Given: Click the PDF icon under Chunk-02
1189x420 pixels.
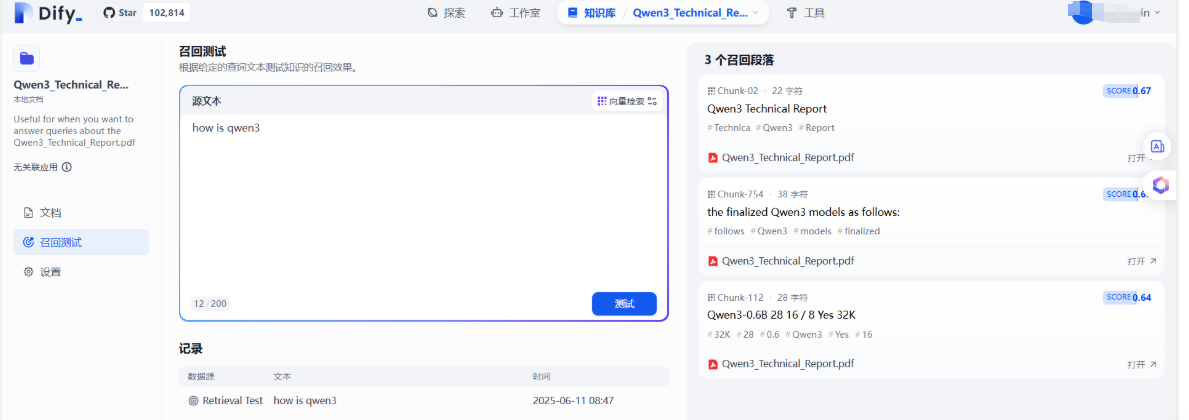Looking at the screenshot, I should [x=713, y=158].
